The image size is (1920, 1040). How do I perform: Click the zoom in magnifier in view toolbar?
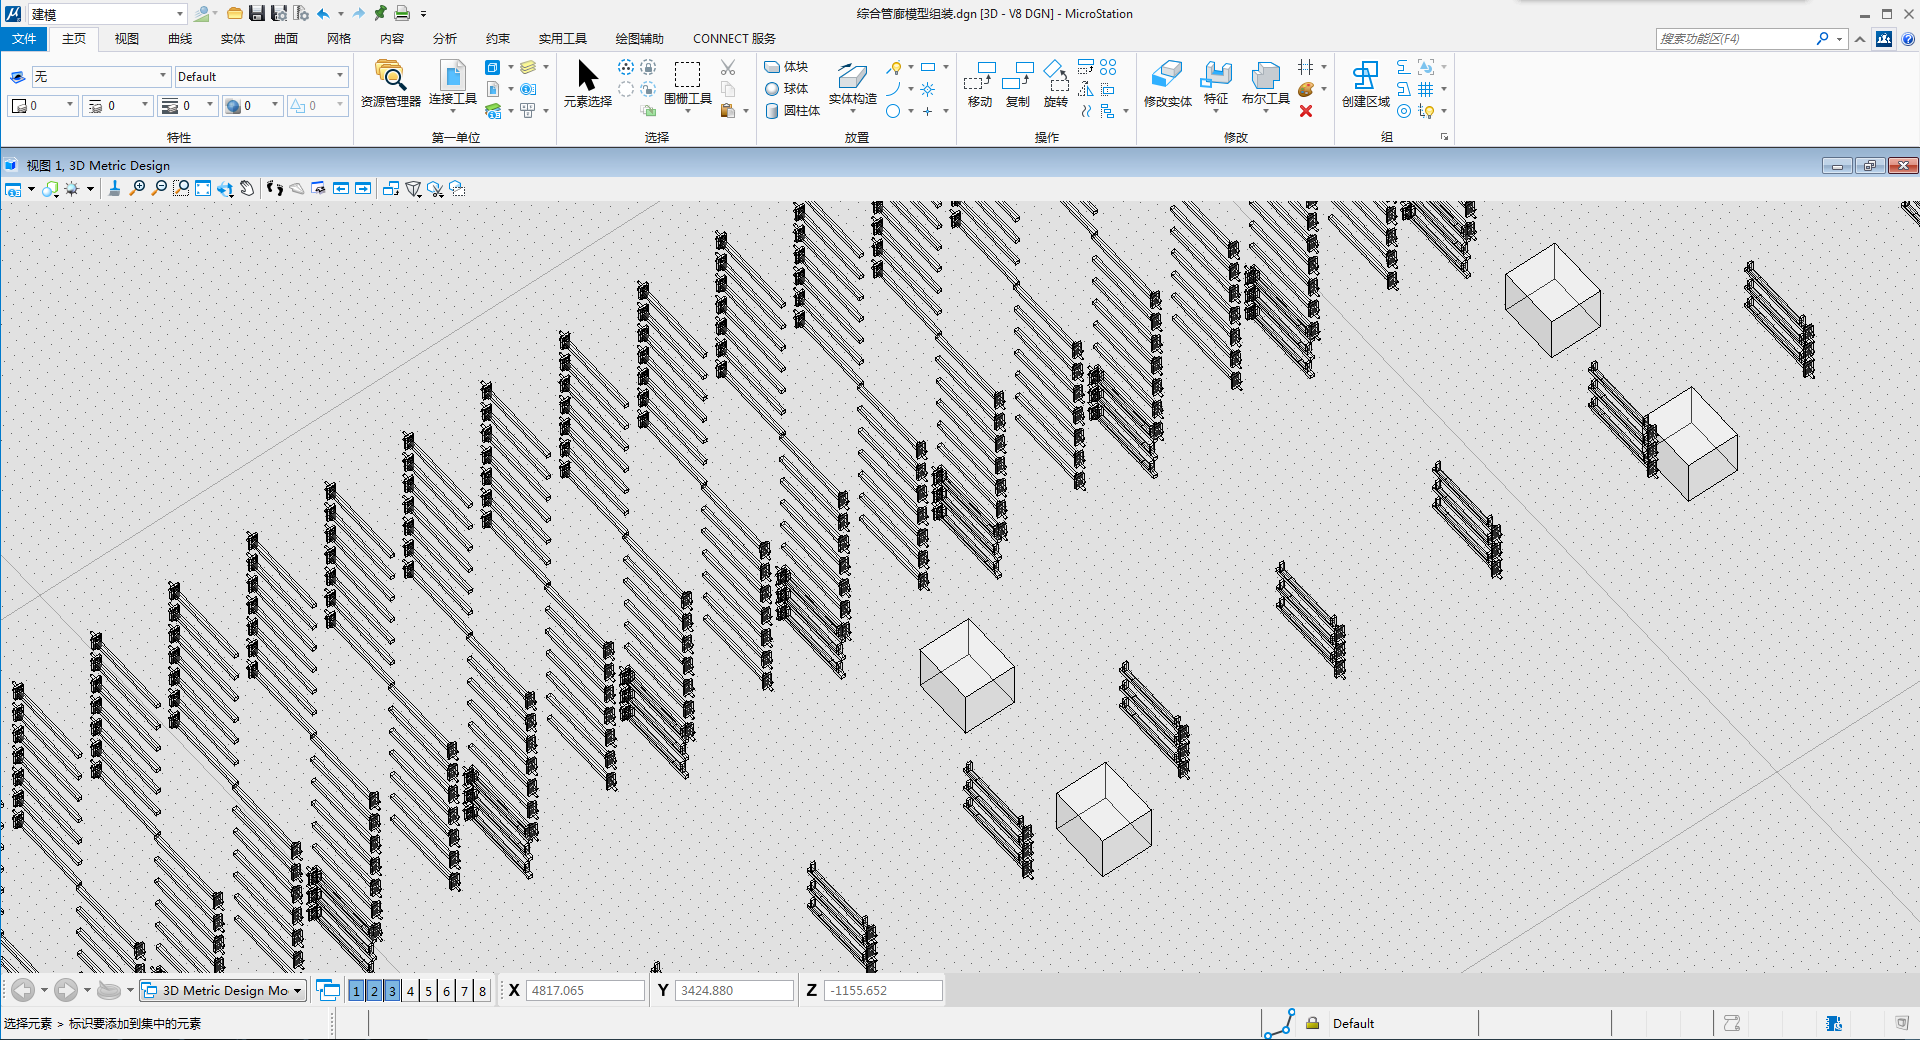138,188
